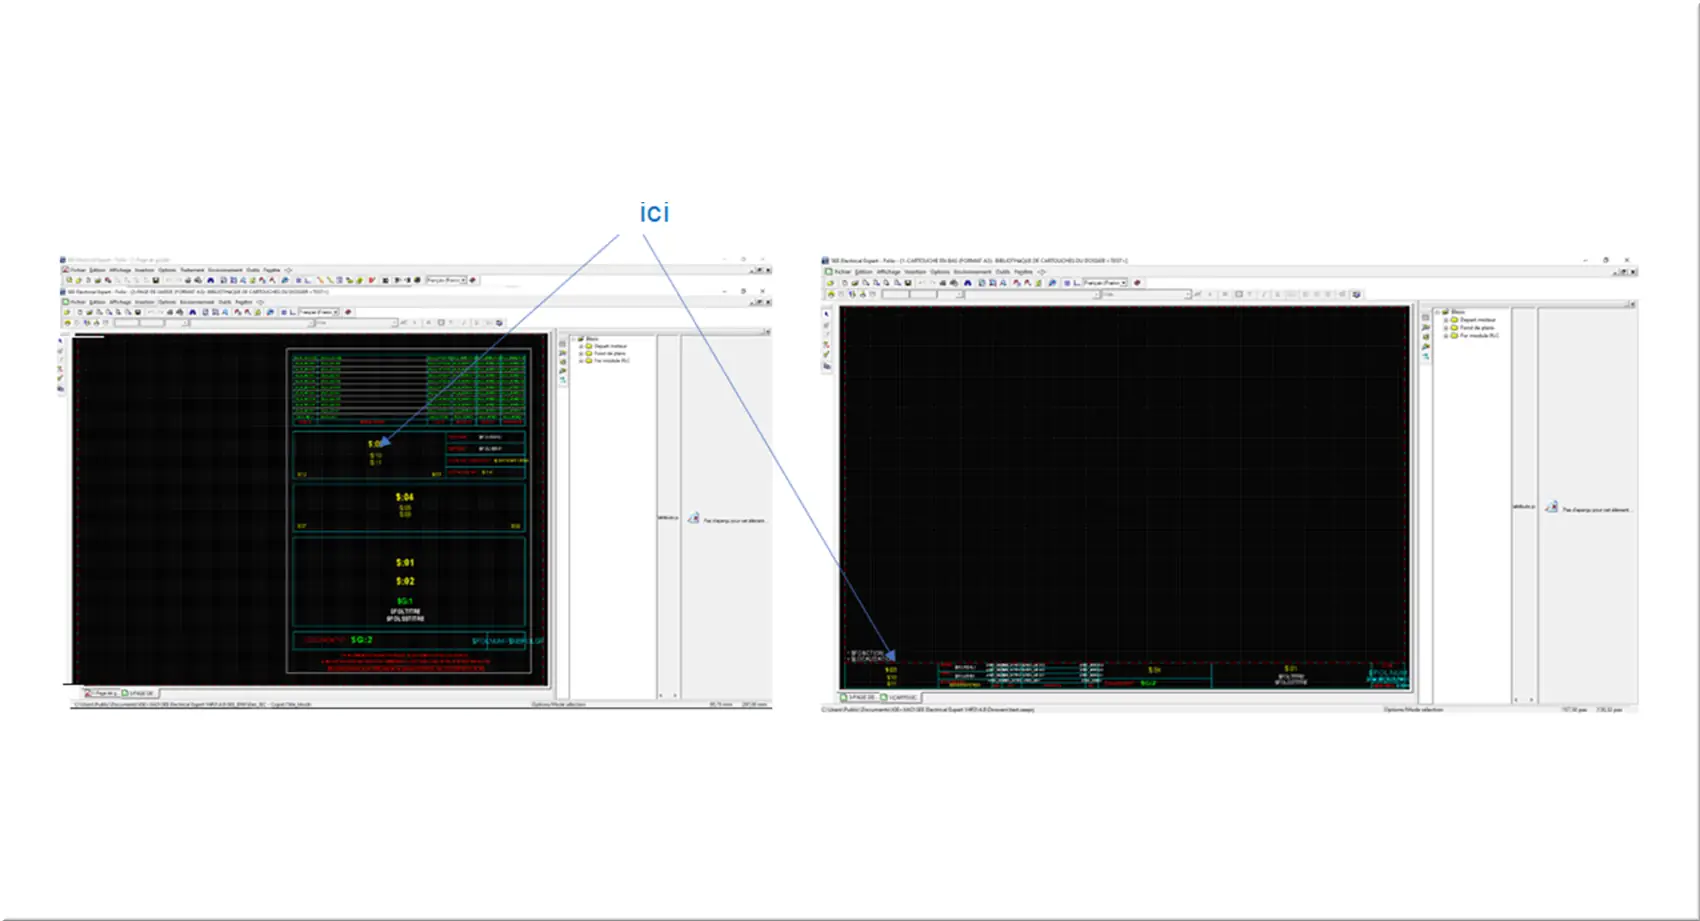Screen dimensions: 1700x921
Task: Open the language dropdown in the left window's upper toolbar
Action: (x=446, y=280)
